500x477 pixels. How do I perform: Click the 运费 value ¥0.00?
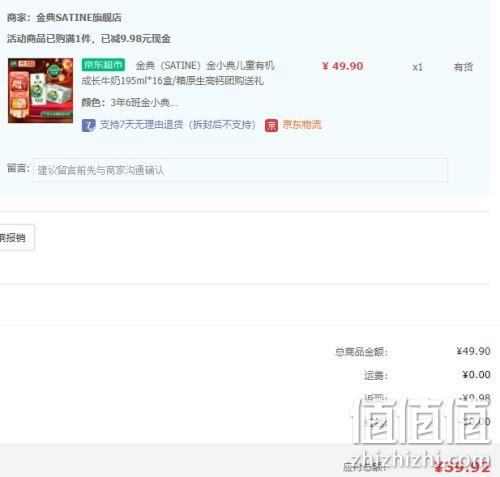[476, 375]
